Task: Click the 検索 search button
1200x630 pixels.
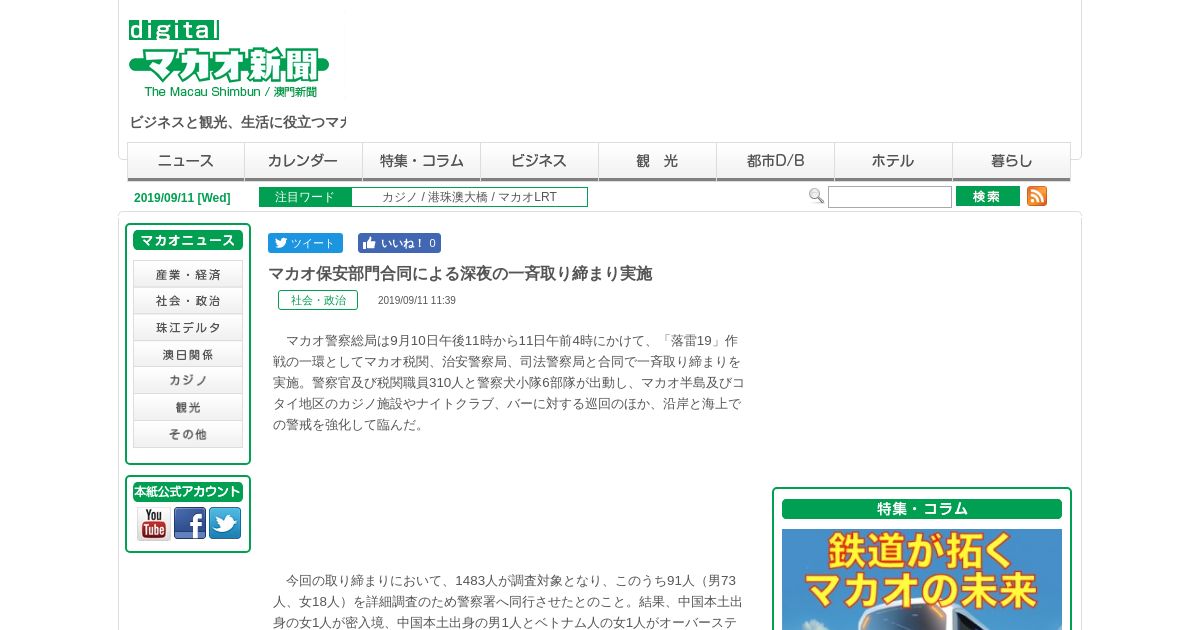Action: (x=988, y=196)
